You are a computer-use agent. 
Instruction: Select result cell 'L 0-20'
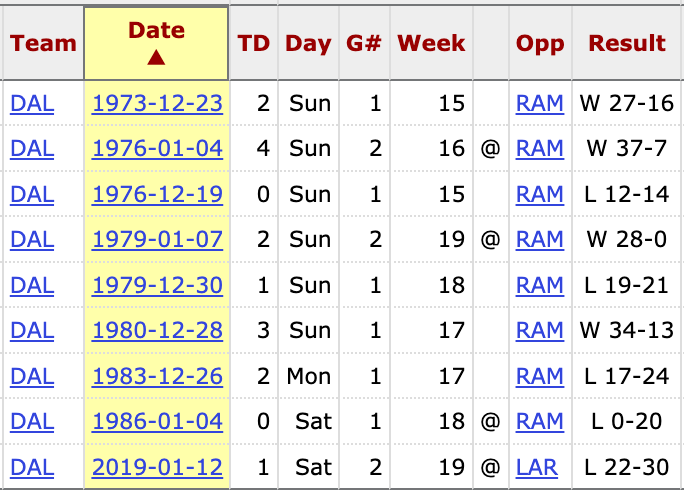tap(627, 421)
